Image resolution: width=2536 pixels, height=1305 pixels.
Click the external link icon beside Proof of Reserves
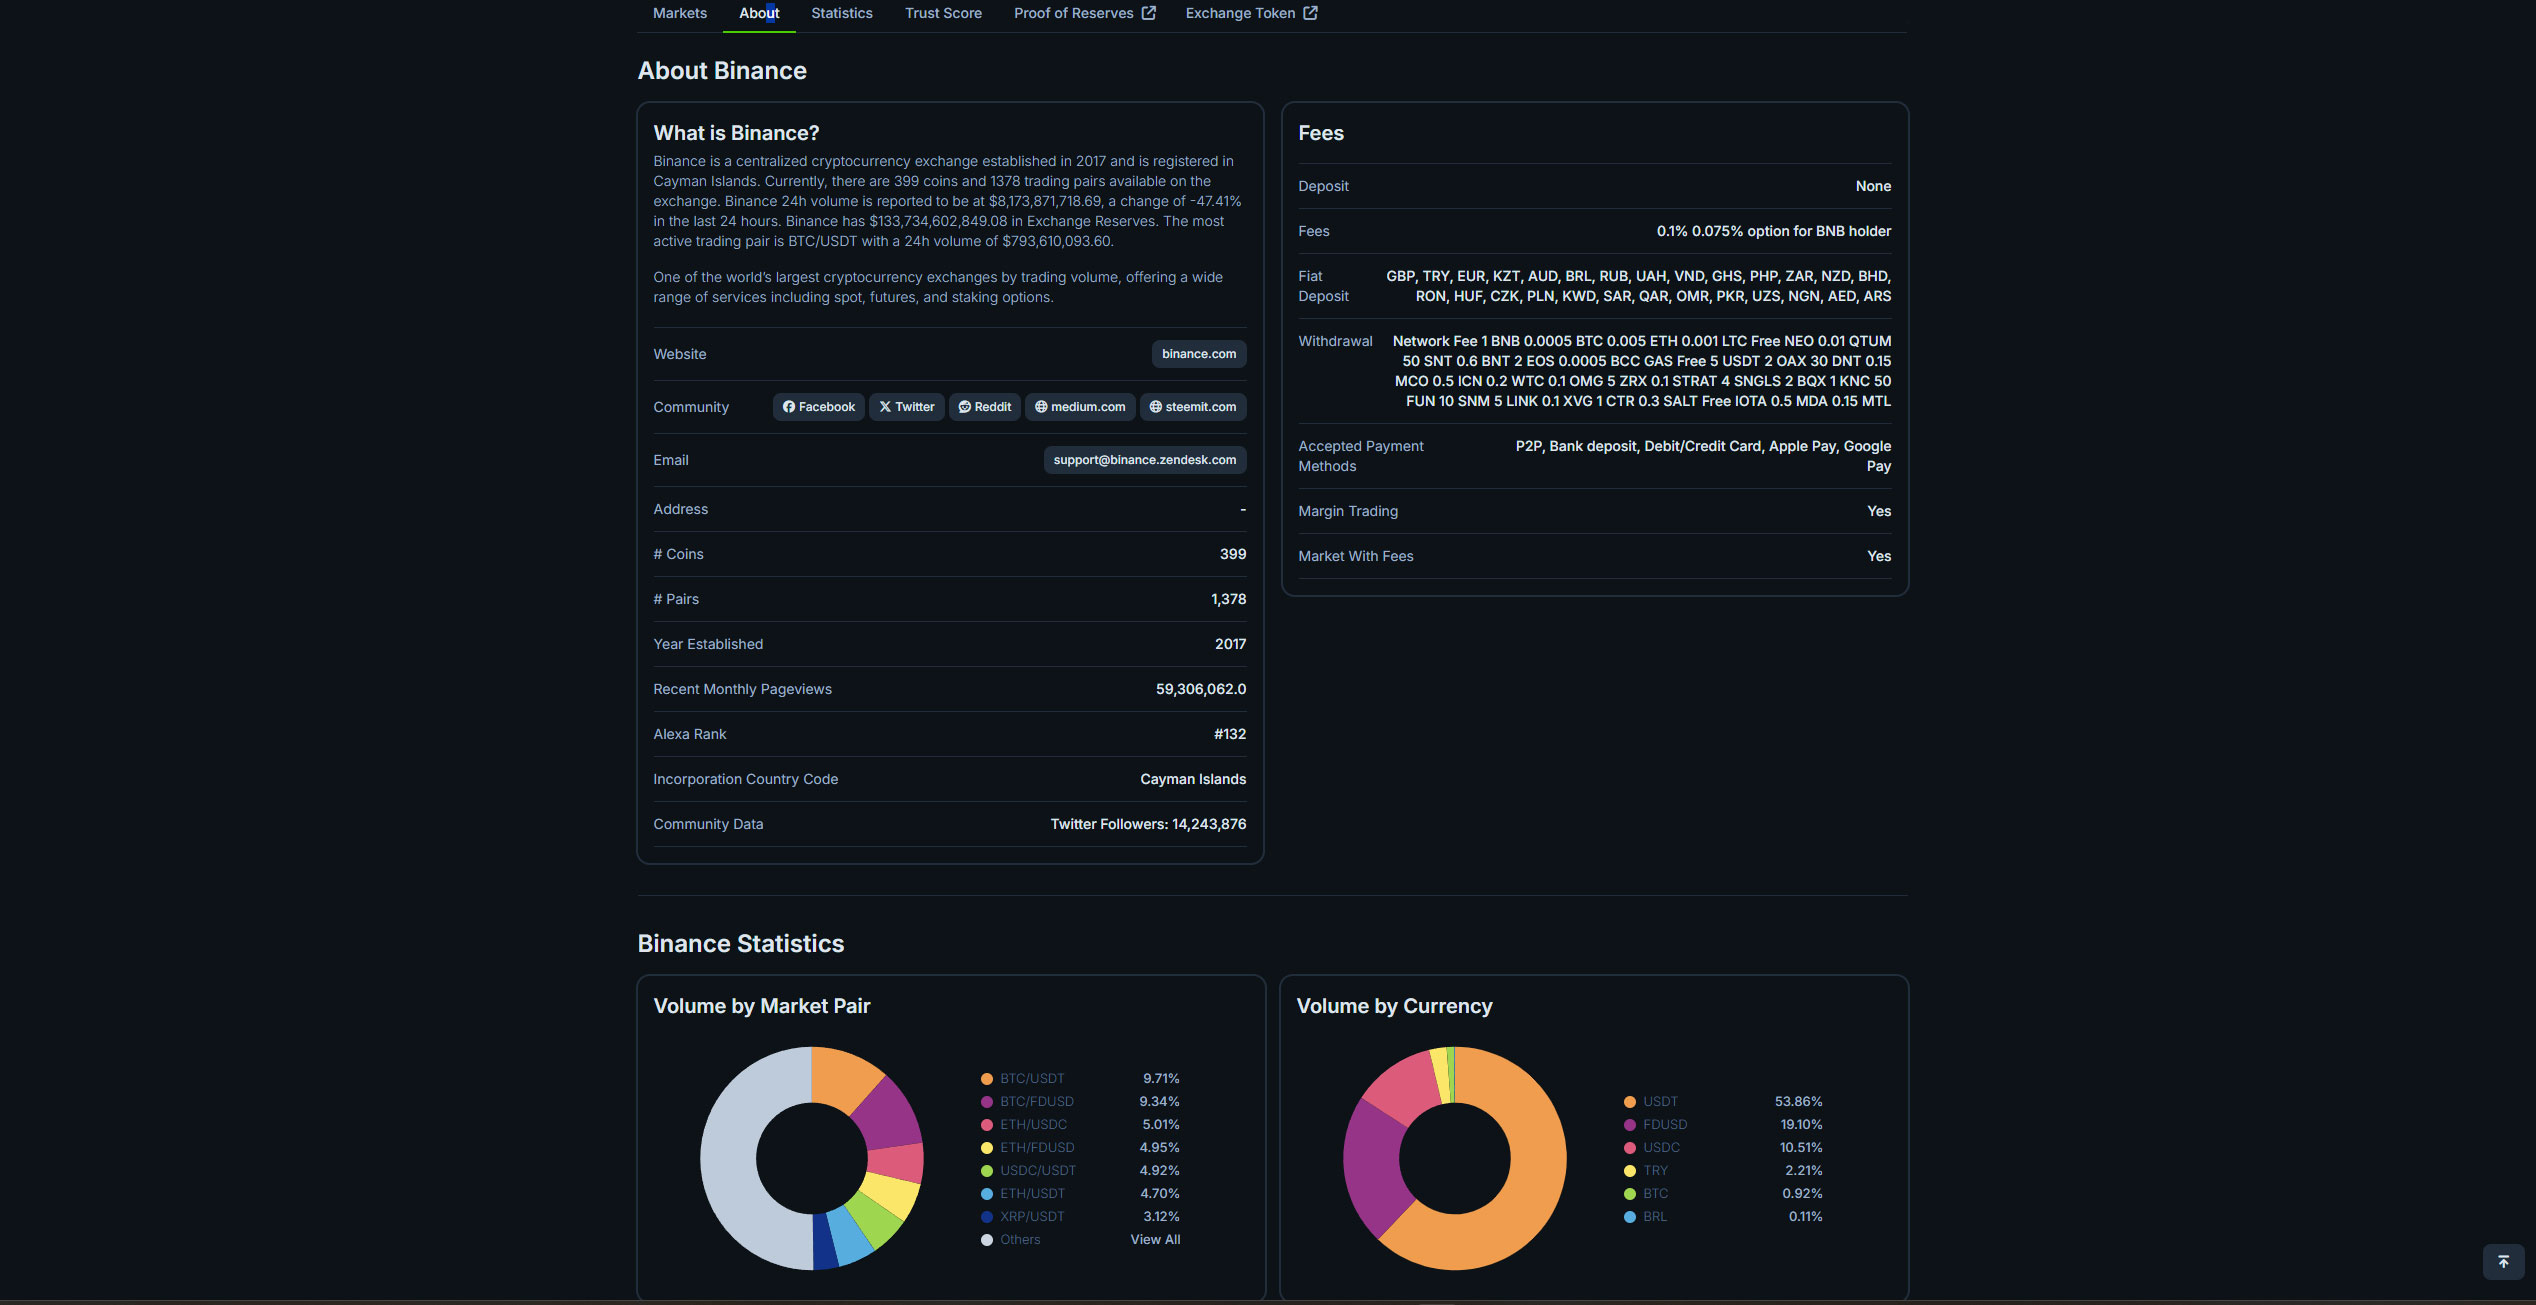[x=1149, y=13]
